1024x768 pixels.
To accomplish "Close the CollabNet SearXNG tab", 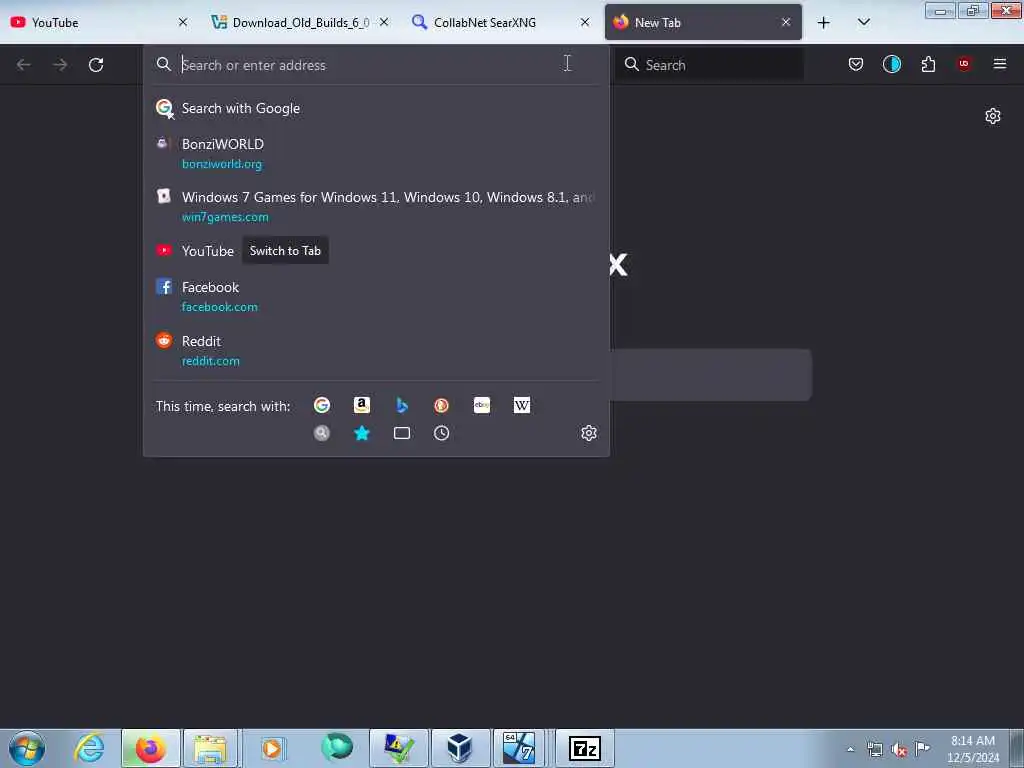I will (x=585, y=22).
